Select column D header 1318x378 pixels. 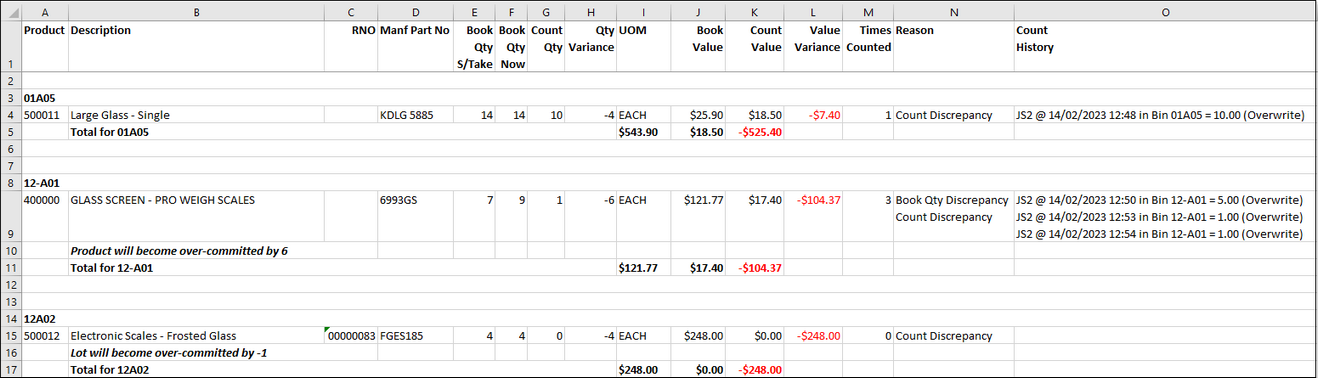pos(414,11)
